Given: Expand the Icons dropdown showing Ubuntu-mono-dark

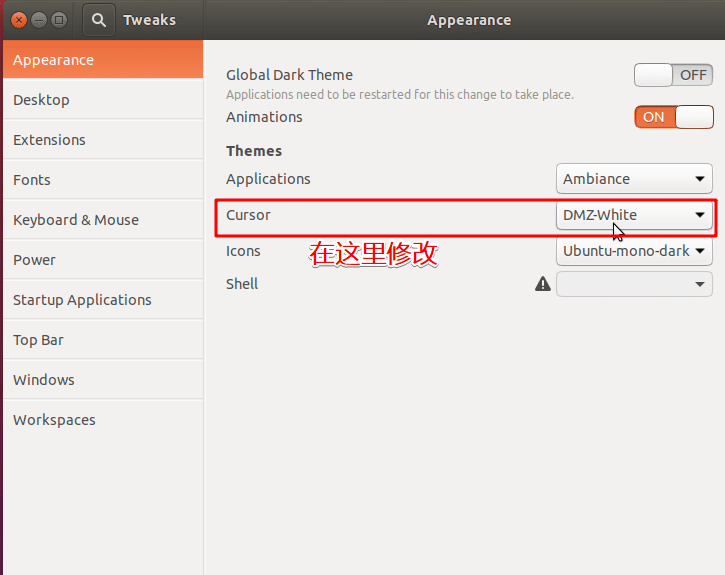Looking at the screenshot, I should coord(634,251).
